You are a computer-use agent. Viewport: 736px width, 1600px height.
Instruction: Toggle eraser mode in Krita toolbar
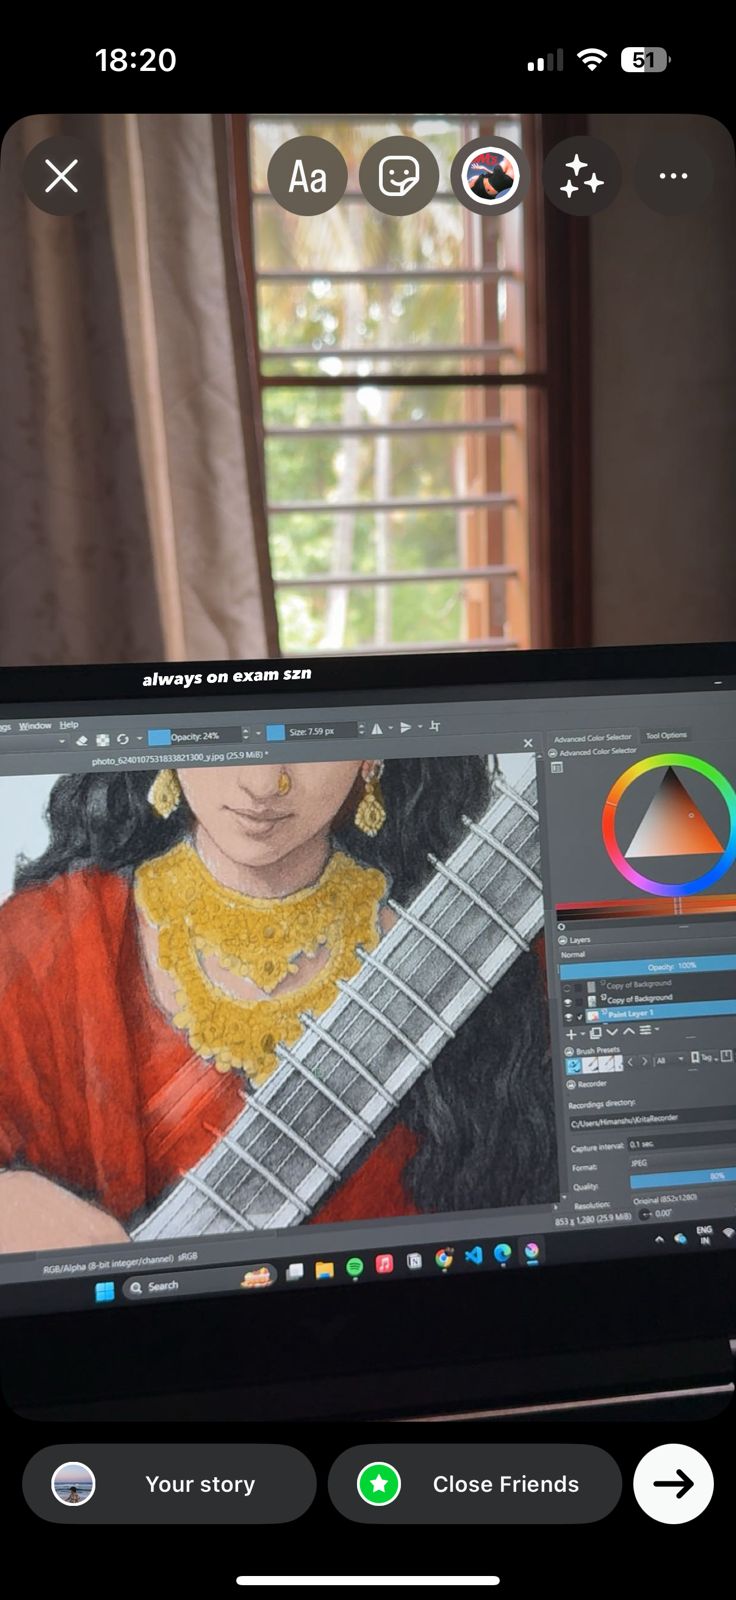(x=82, y=741)
